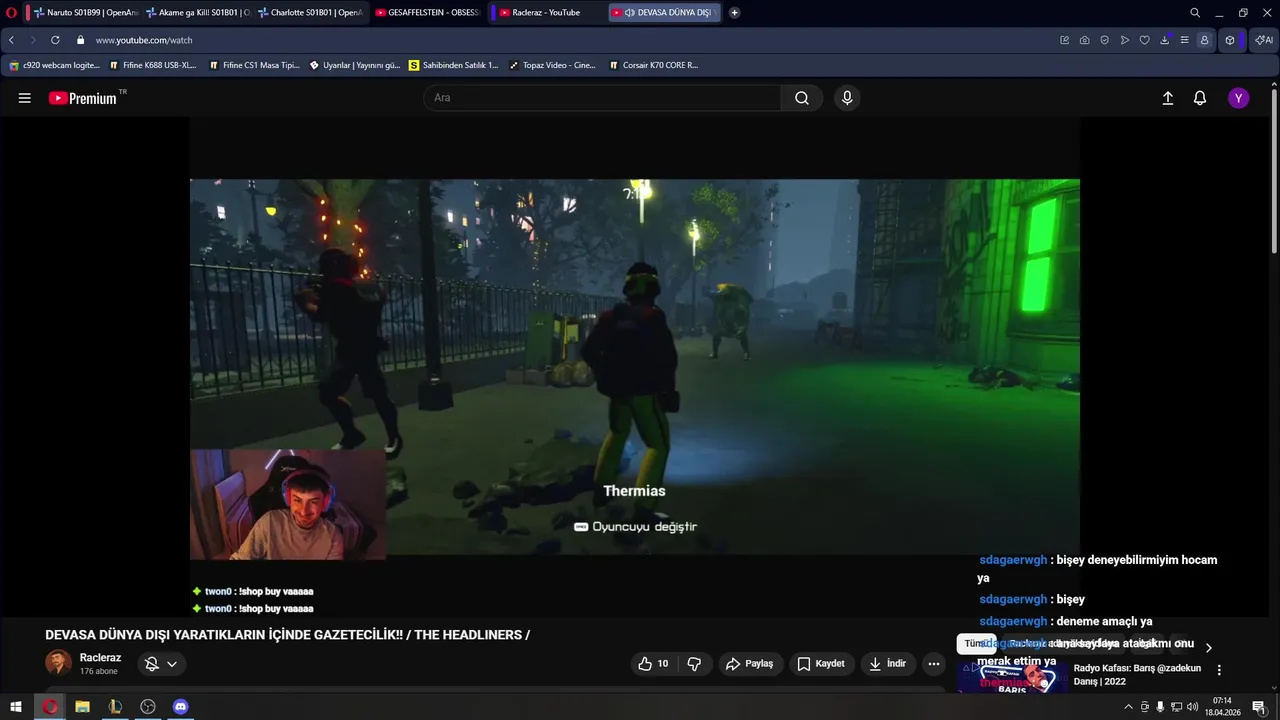Click the page vertical scrollbar
1280x720 pixels.
click(x=1274, y=170)
